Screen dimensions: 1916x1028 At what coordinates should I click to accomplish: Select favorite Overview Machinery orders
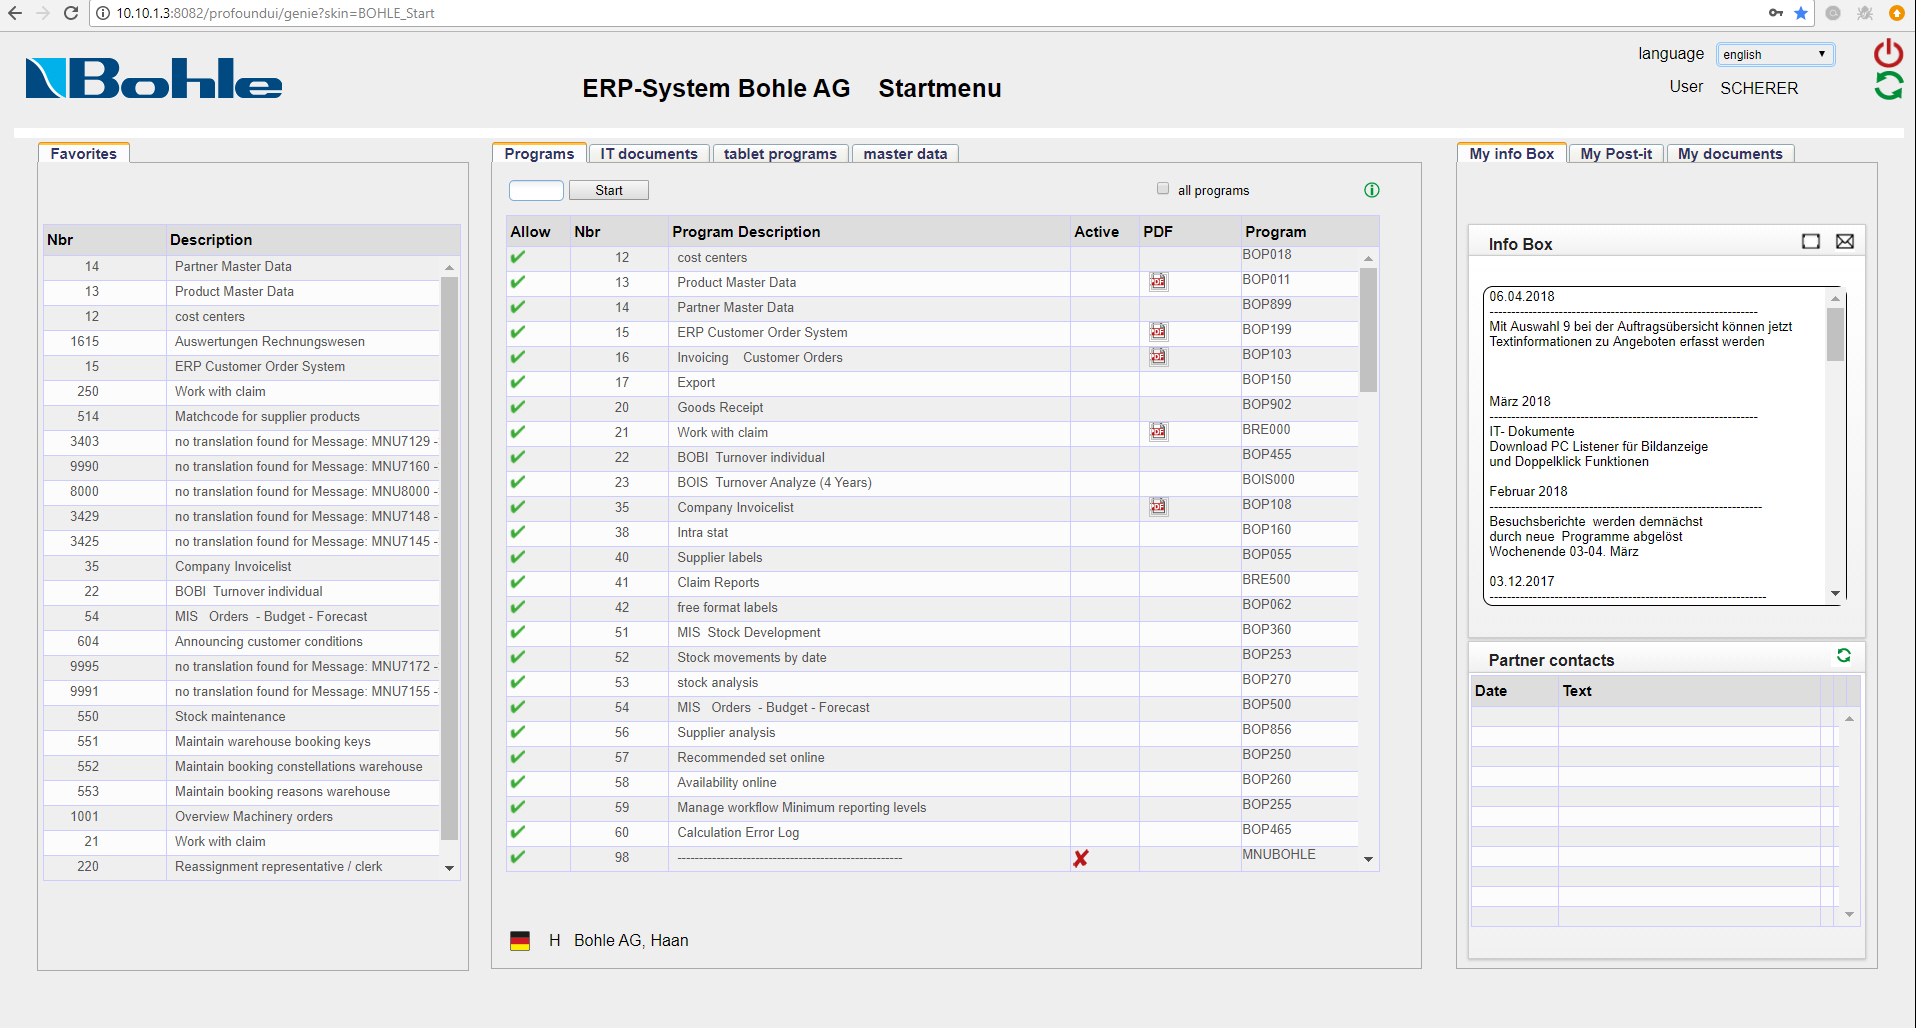(x=242, y=817)
